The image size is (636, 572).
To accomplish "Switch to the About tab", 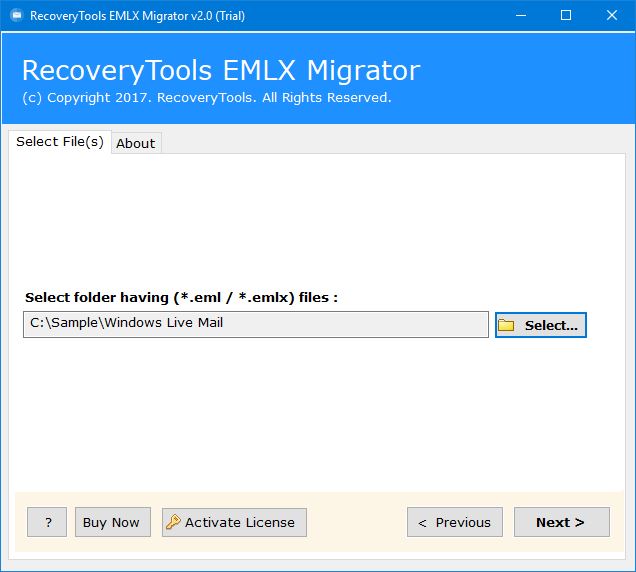I will (x=136, y=143).
